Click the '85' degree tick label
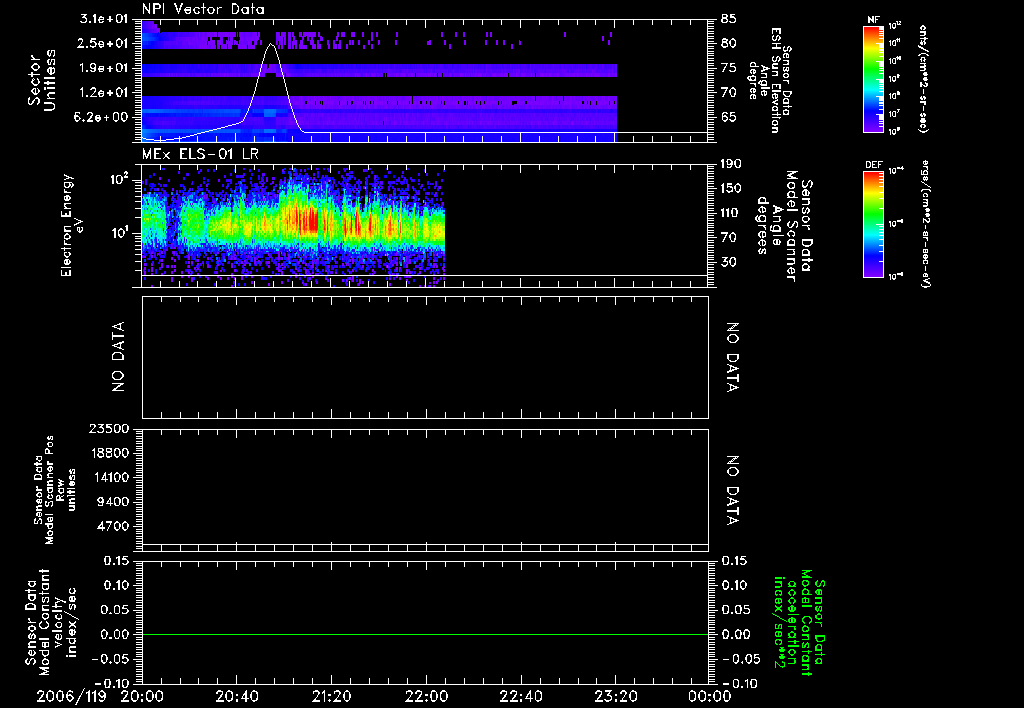 tap(729, 18)
